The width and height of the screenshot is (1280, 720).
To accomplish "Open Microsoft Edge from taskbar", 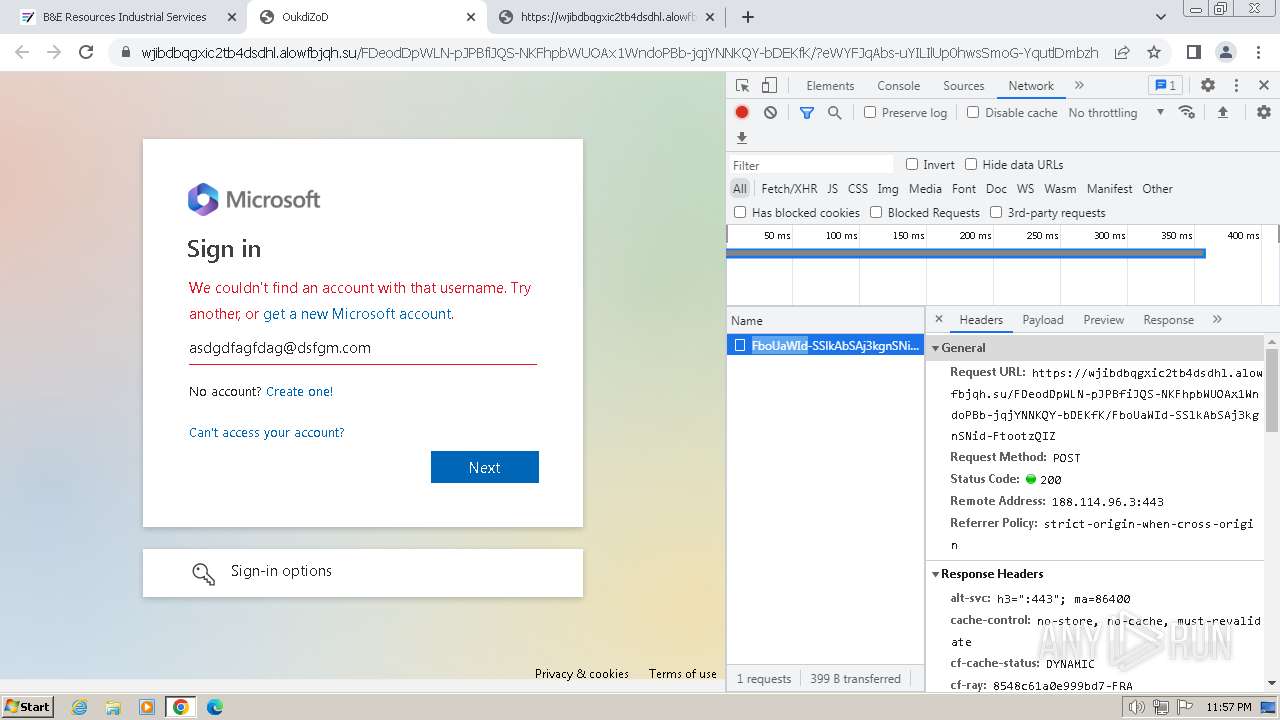I will pyautogui.click(x=214, y=707).
